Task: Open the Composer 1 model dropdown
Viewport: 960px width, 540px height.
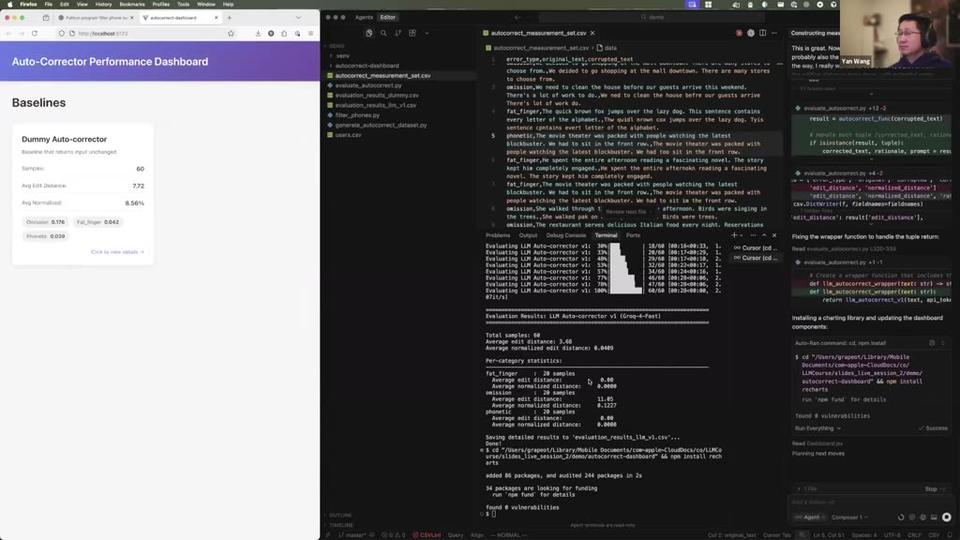Action: (850, 517)
